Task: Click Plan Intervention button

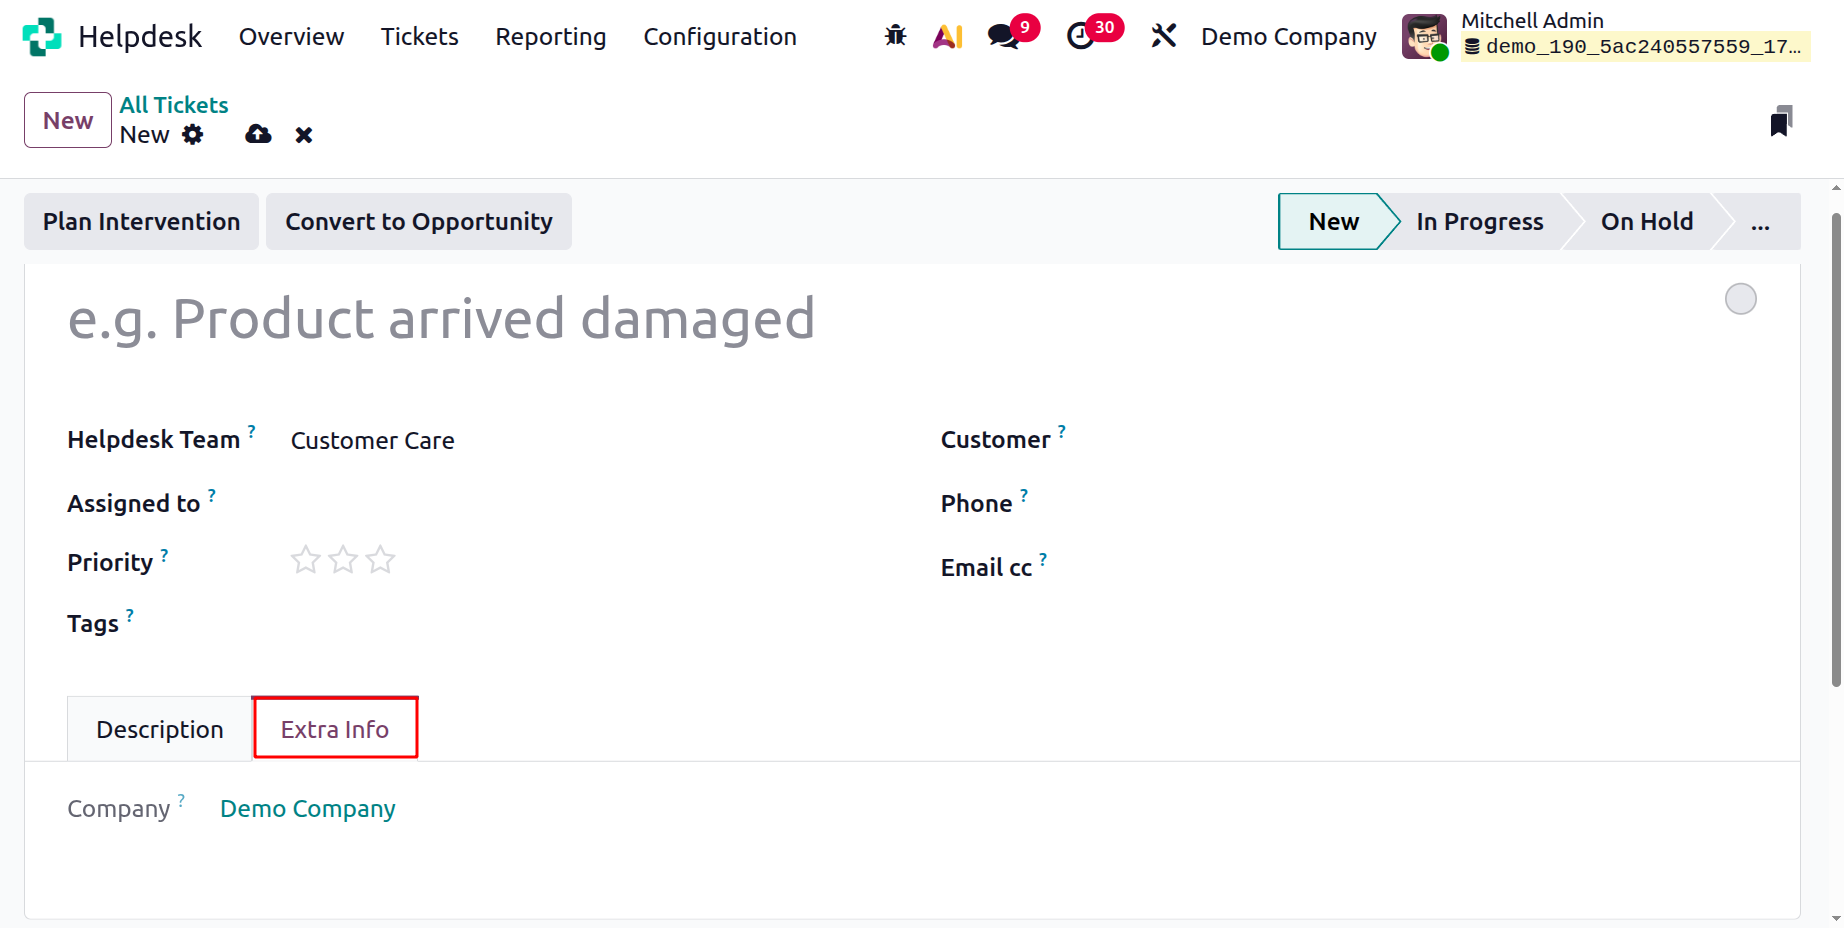Action: tap(141, 222)
